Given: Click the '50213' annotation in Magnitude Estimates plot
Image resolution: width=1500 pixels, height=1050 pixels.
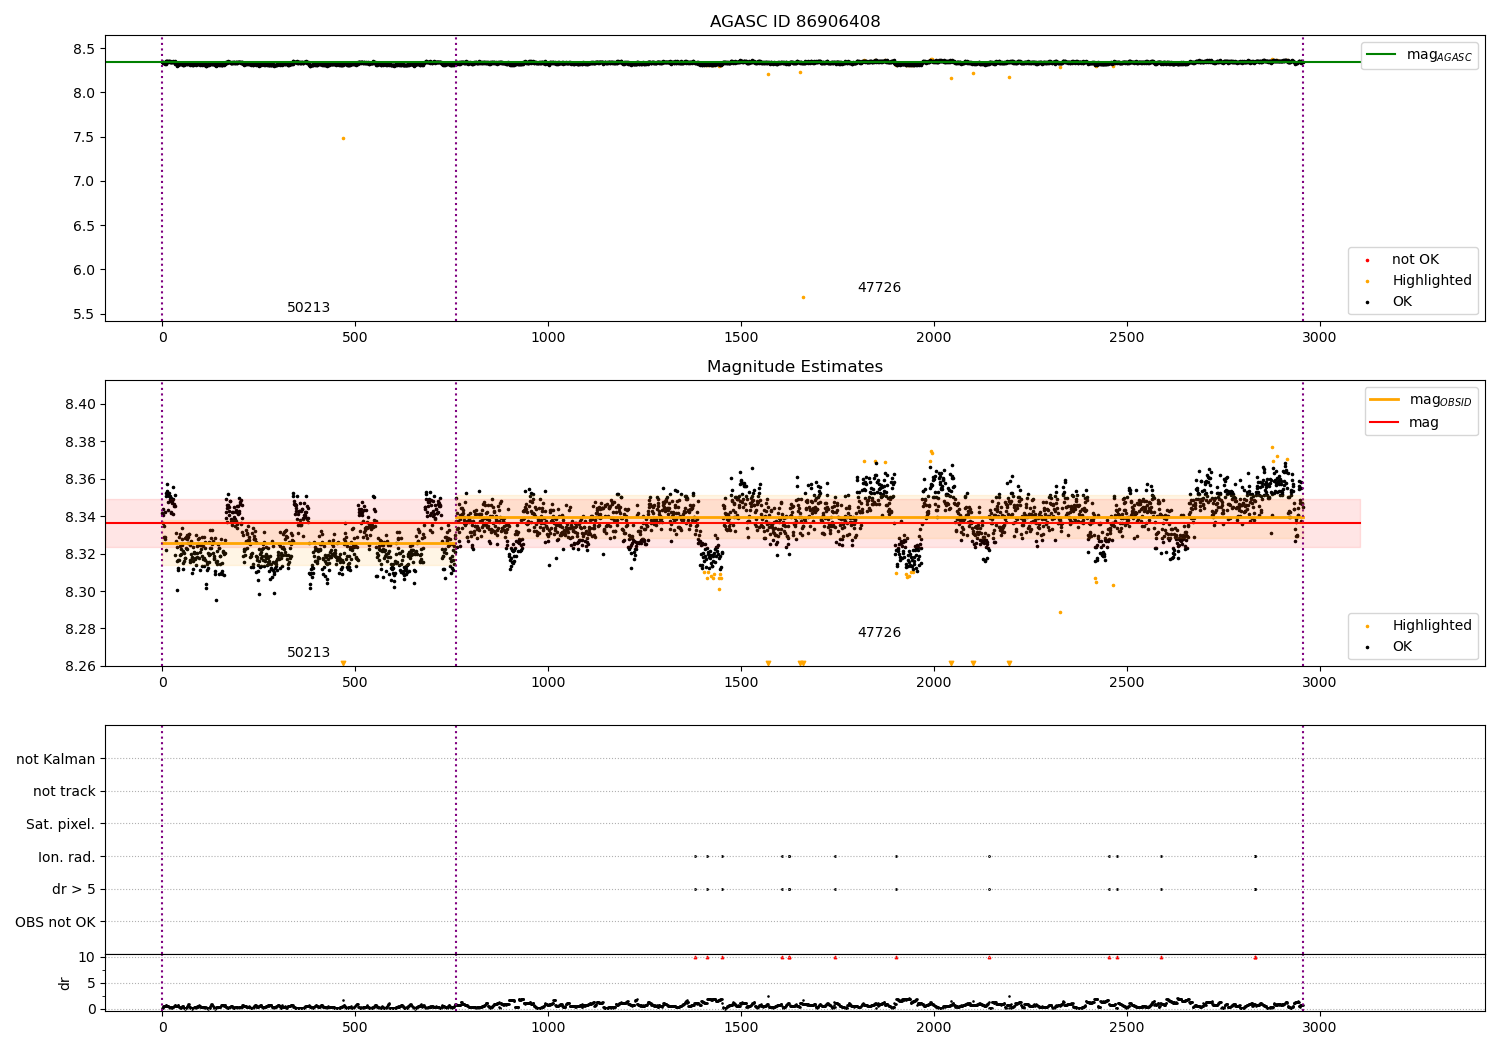Looking at the screenshot, I should pos(308,653).
